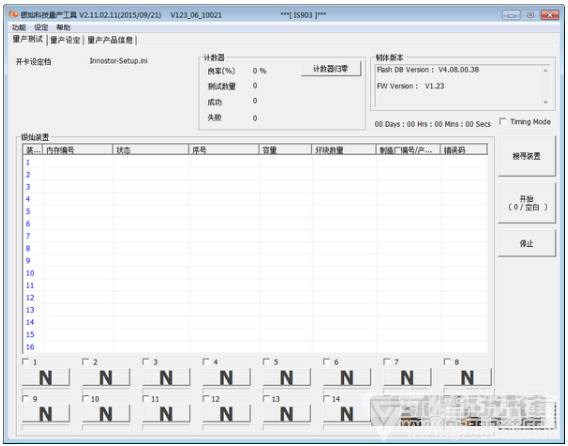Enable the Timing Mode checkbox
Viewport: 568px width, 446px height.
tap(503, 121)
